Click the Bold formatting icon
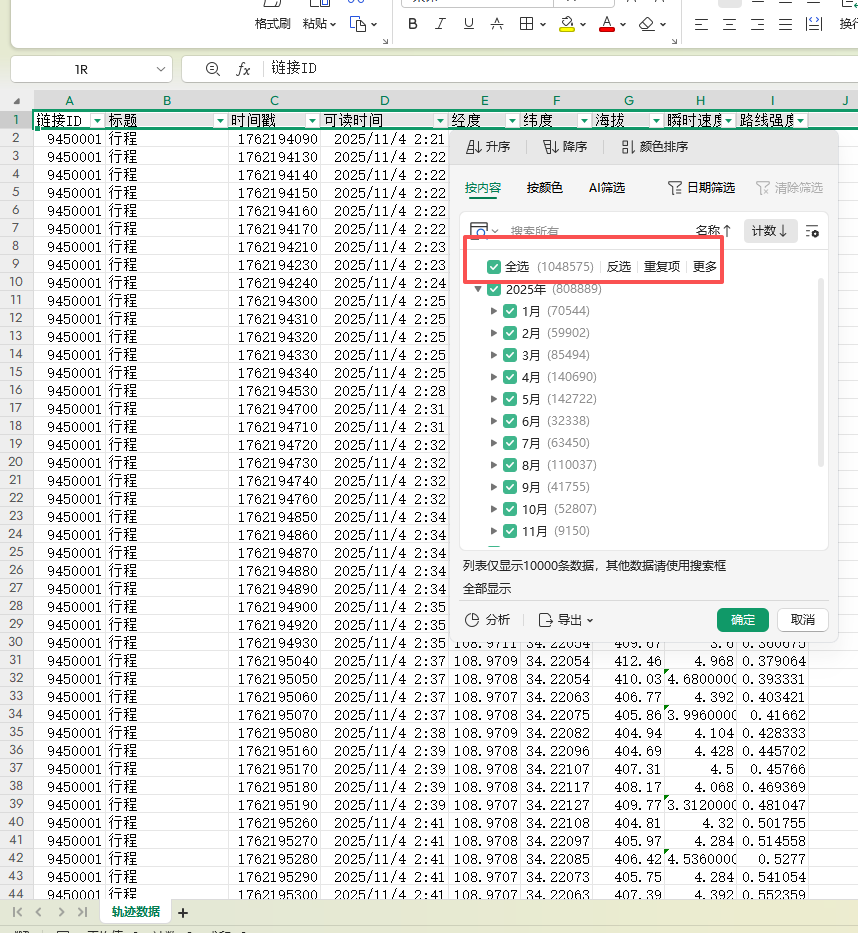Image resolution: width=858 pixels, height=933 pixels. (x=413, y=24)
